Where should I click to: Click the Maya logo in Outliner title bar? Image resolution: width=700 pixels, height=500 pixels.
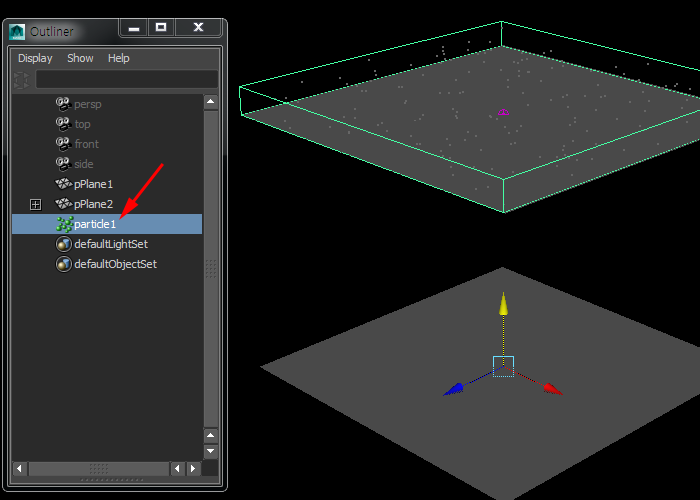coord(17,32)
